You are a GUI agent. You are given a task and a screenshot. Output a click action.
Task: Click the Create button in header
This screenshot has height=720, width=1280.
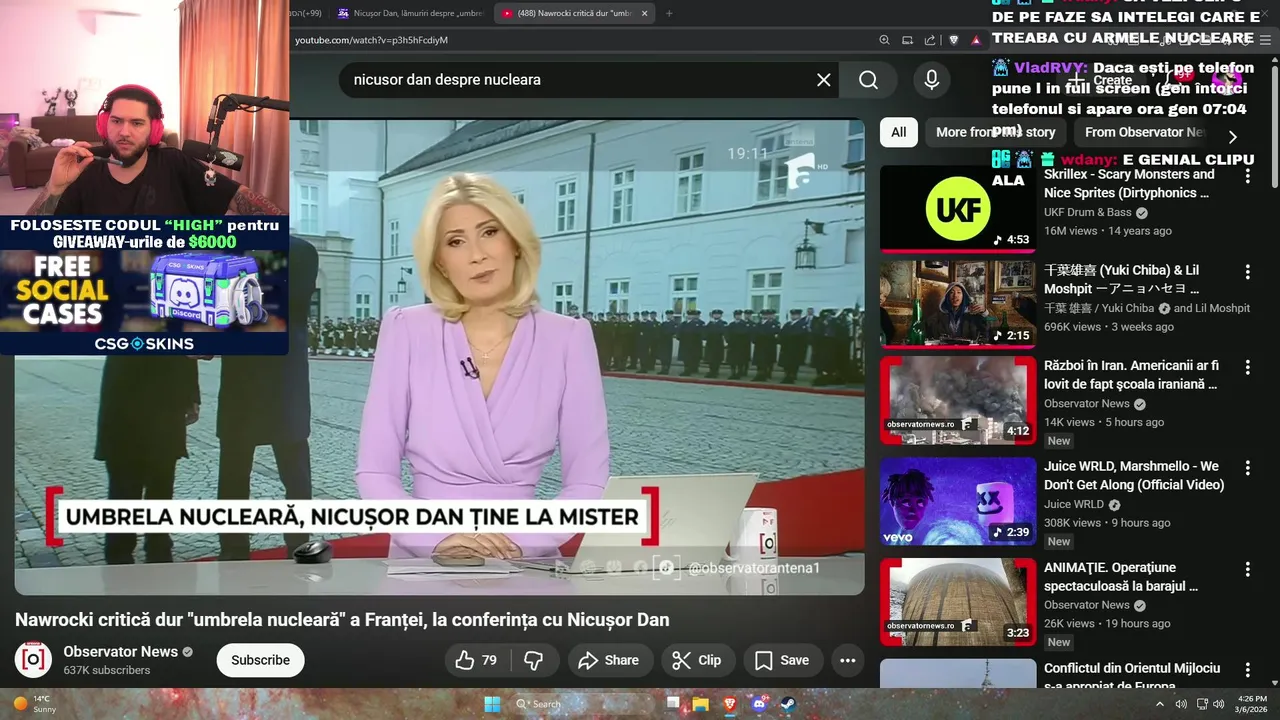(x=1101, y=80)
